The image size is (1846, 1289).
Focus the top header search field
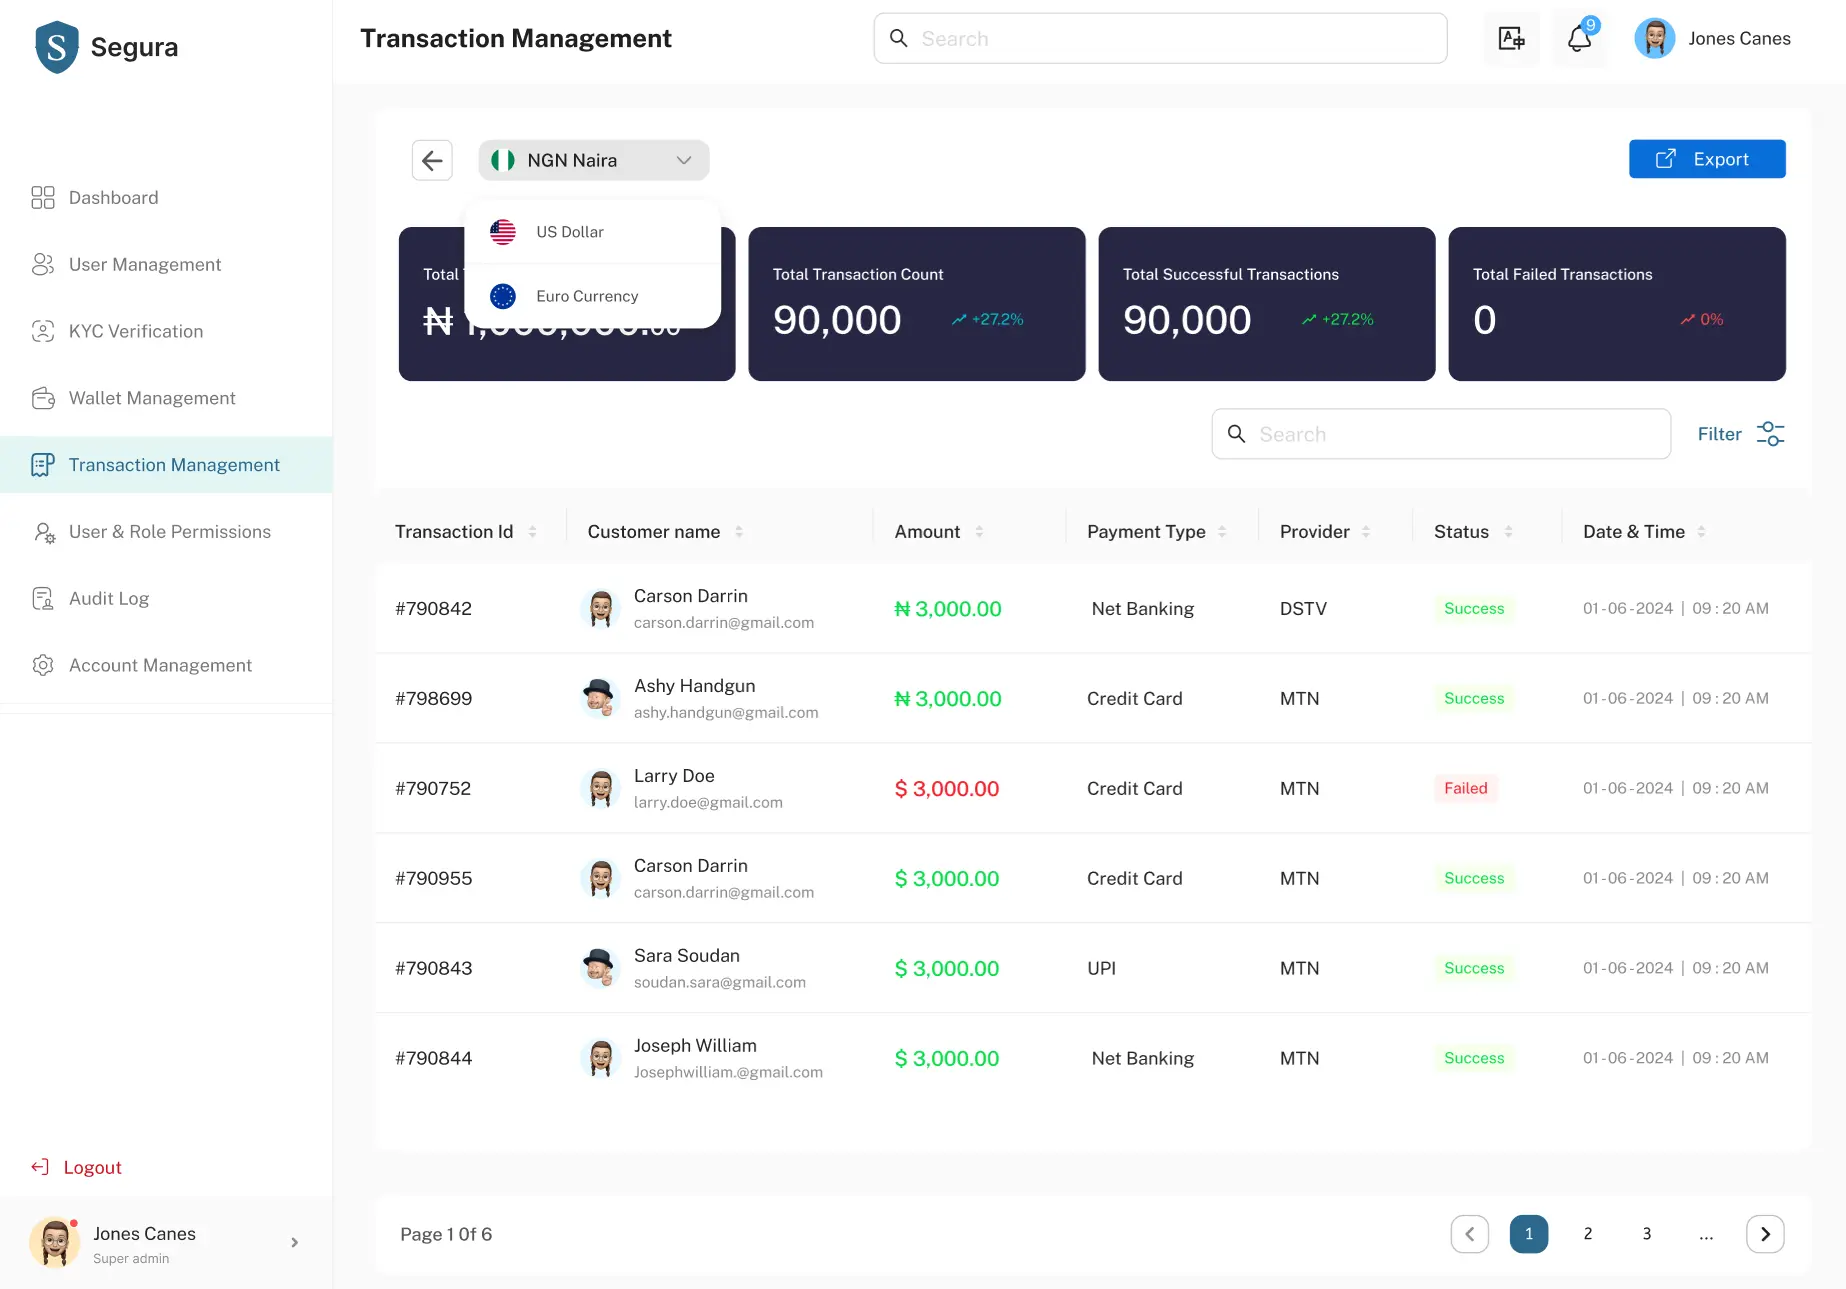pos(1160,38)
